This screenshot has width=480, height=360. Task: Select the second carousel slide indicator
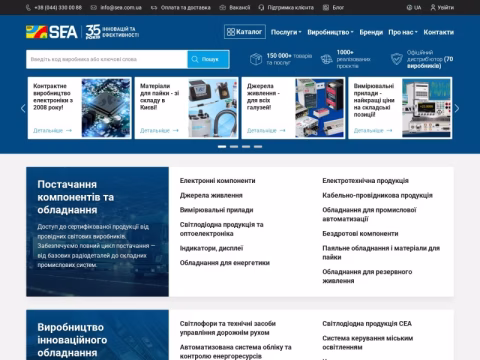point(234,147)
